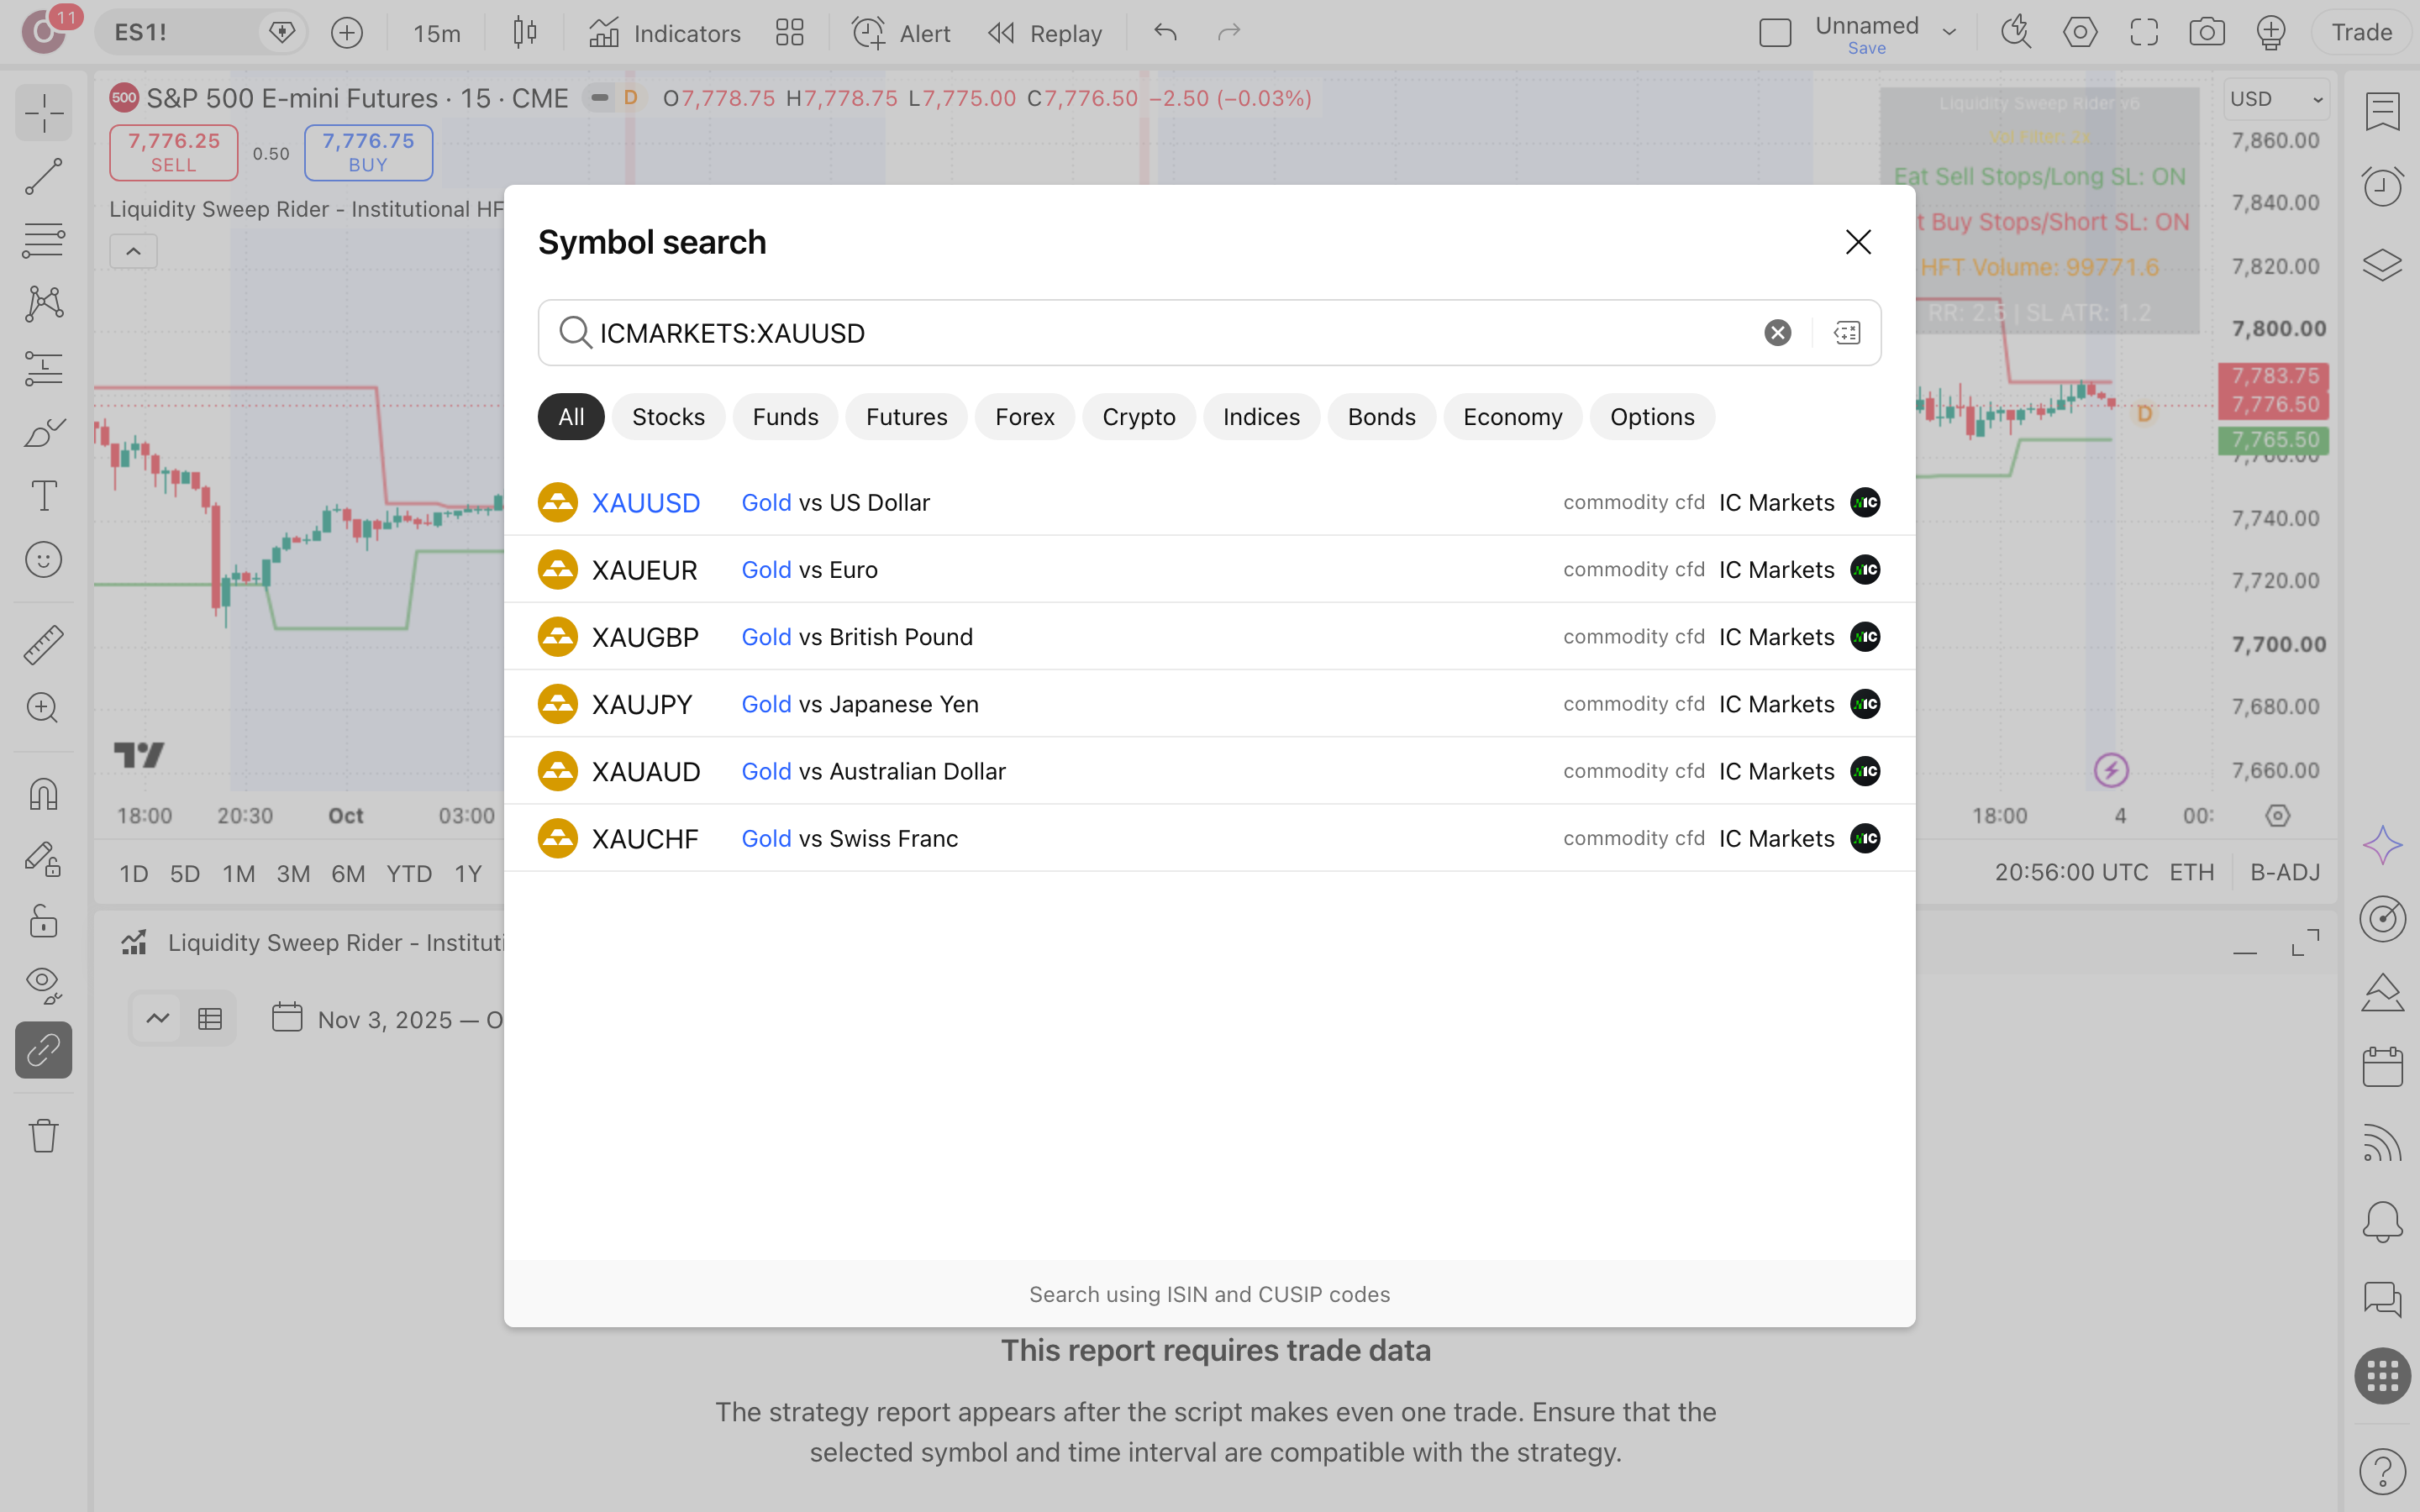Toggle hide all drawings eye icon

click(43, 985)
